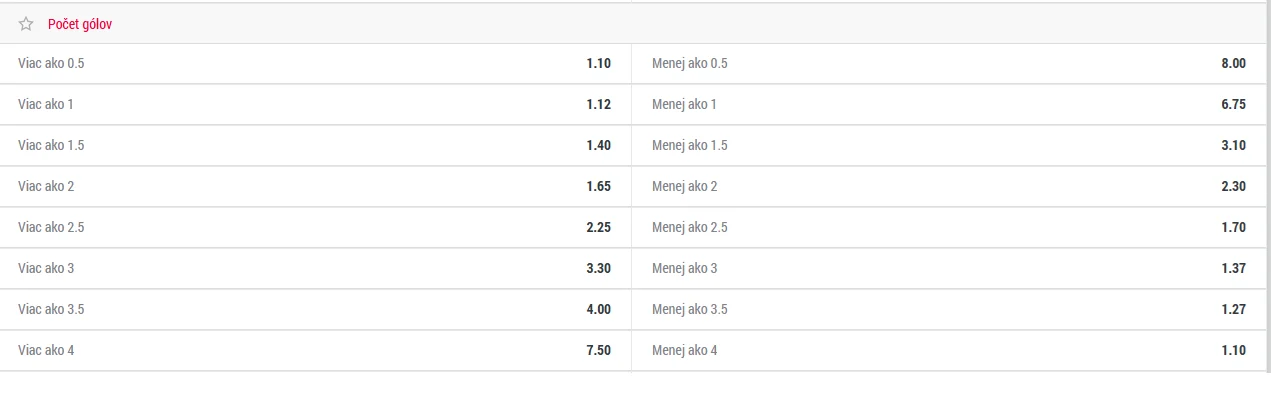1271x412 pixels.
Task: Bet on Viac ako 2 at 1.65
Action: click(x=315, y=187)
